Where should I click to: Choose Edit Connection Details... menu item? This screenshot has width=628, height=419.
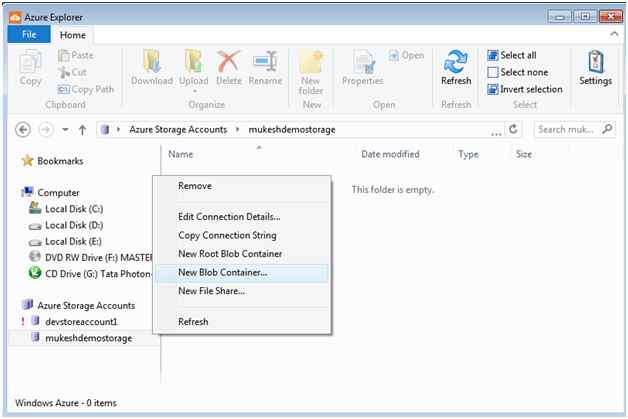242,217
